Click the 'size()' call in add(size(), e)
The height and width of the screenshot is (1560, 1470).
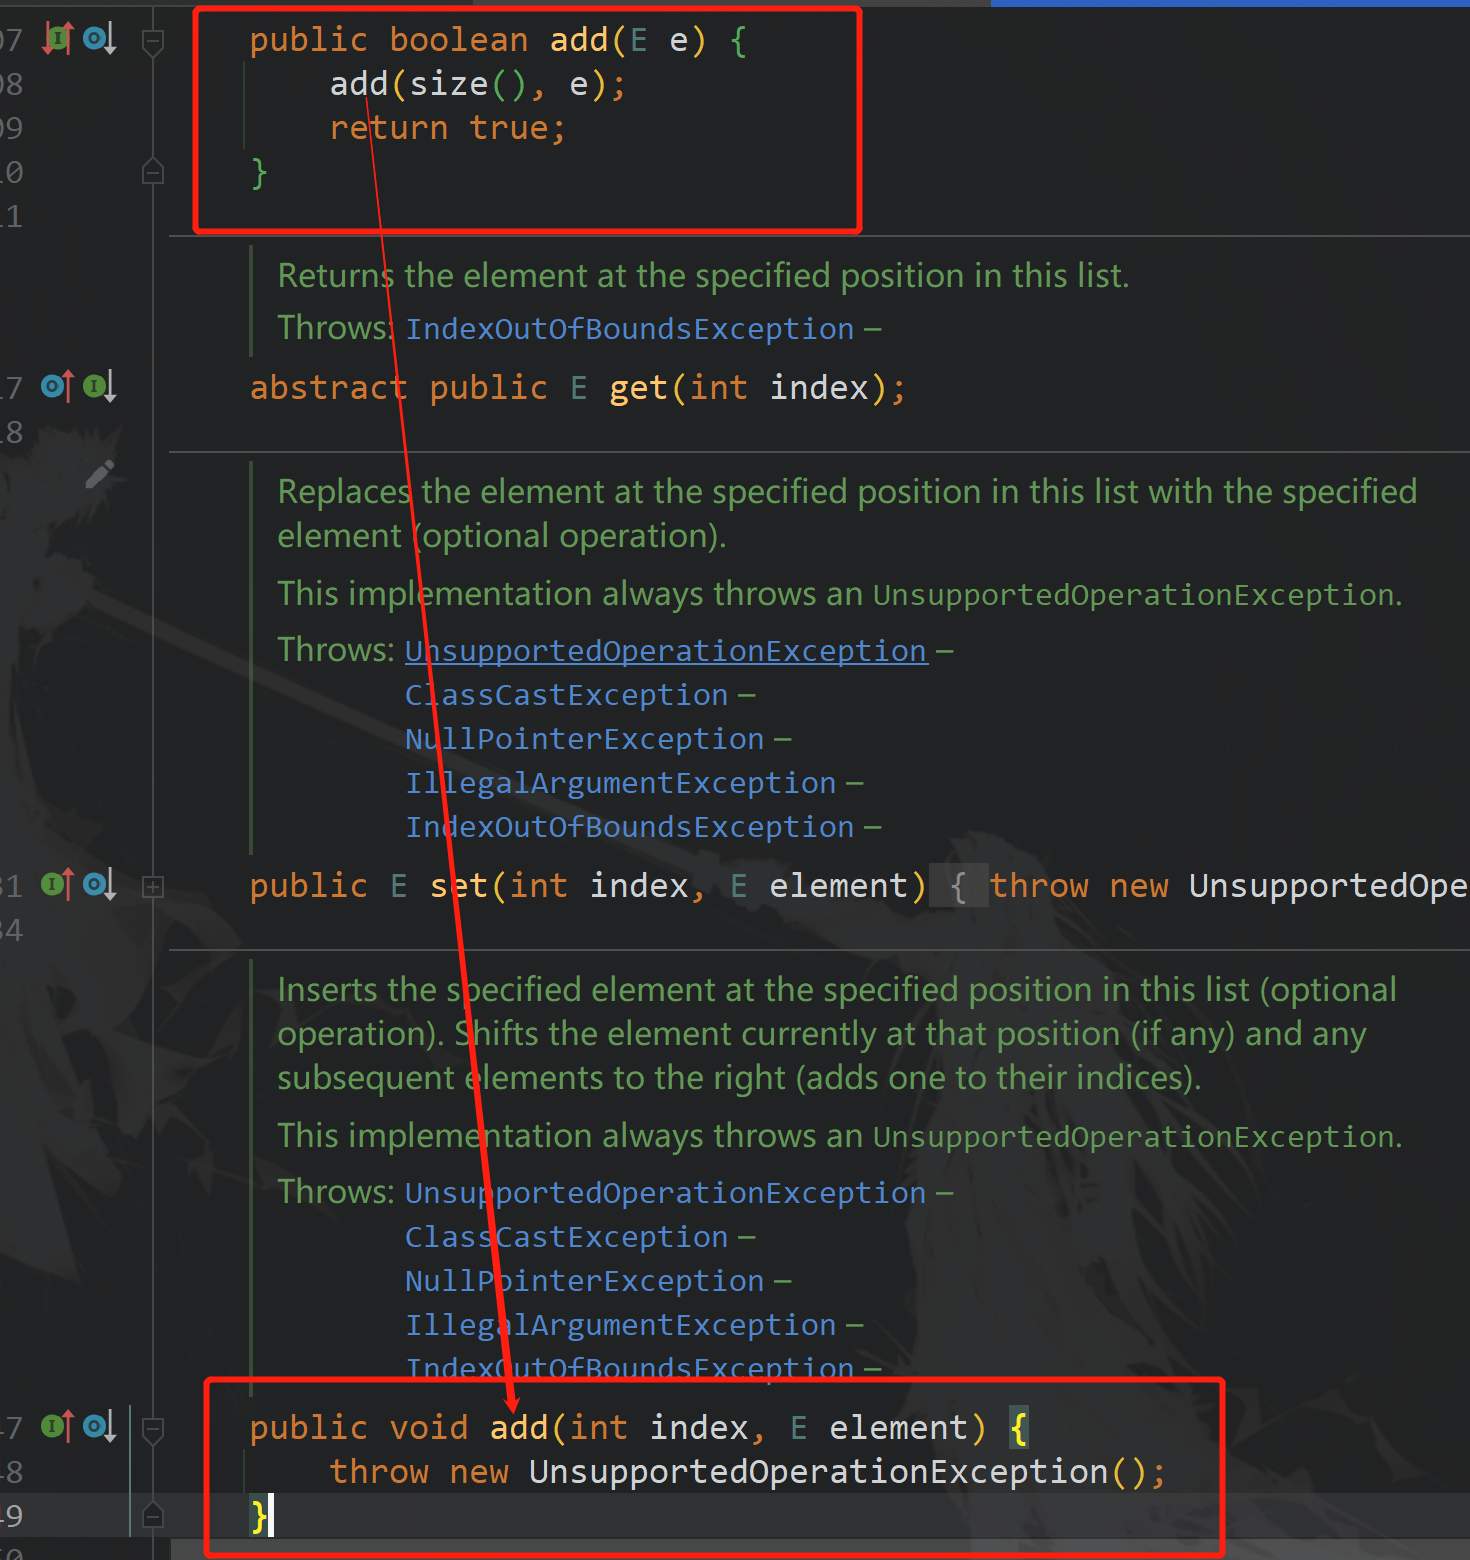[x=468, y=85]
